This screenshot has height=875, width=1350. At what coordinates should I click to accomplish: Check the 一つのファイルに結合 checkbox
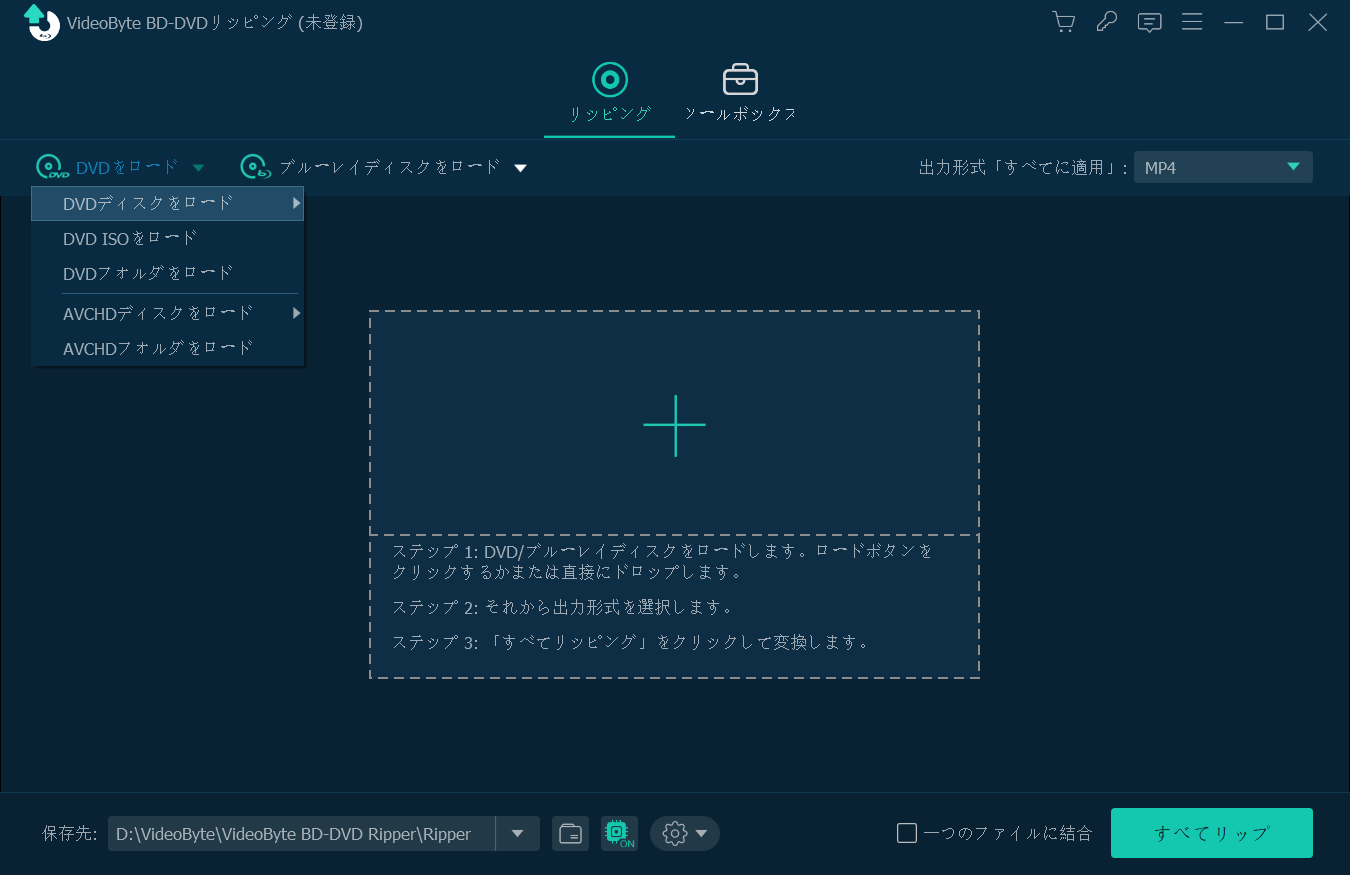tap(905, 831)
